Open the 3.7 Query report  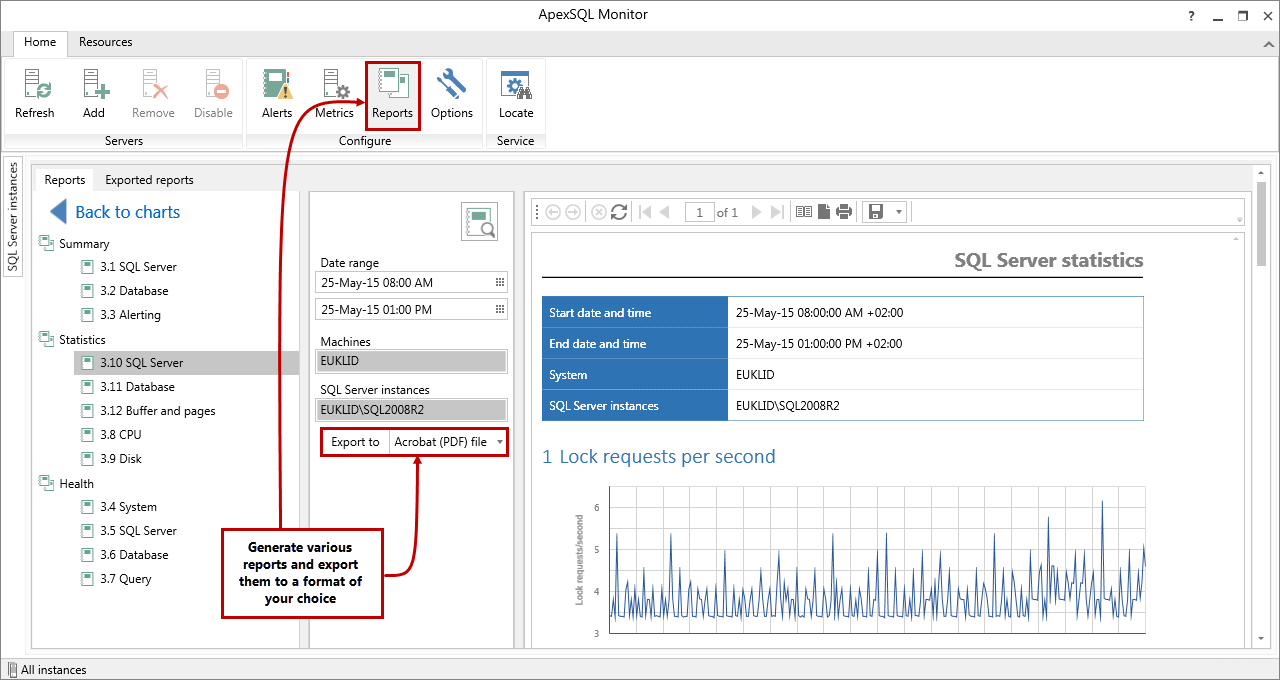[x=125, y=579]
